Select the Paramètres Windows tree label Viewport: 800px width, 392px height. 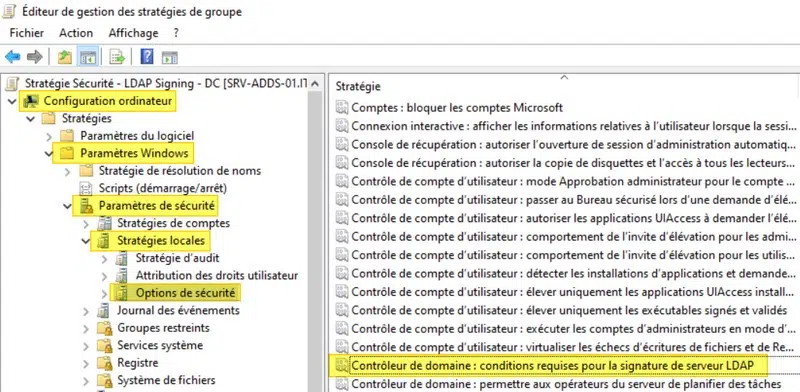(134, 153)
